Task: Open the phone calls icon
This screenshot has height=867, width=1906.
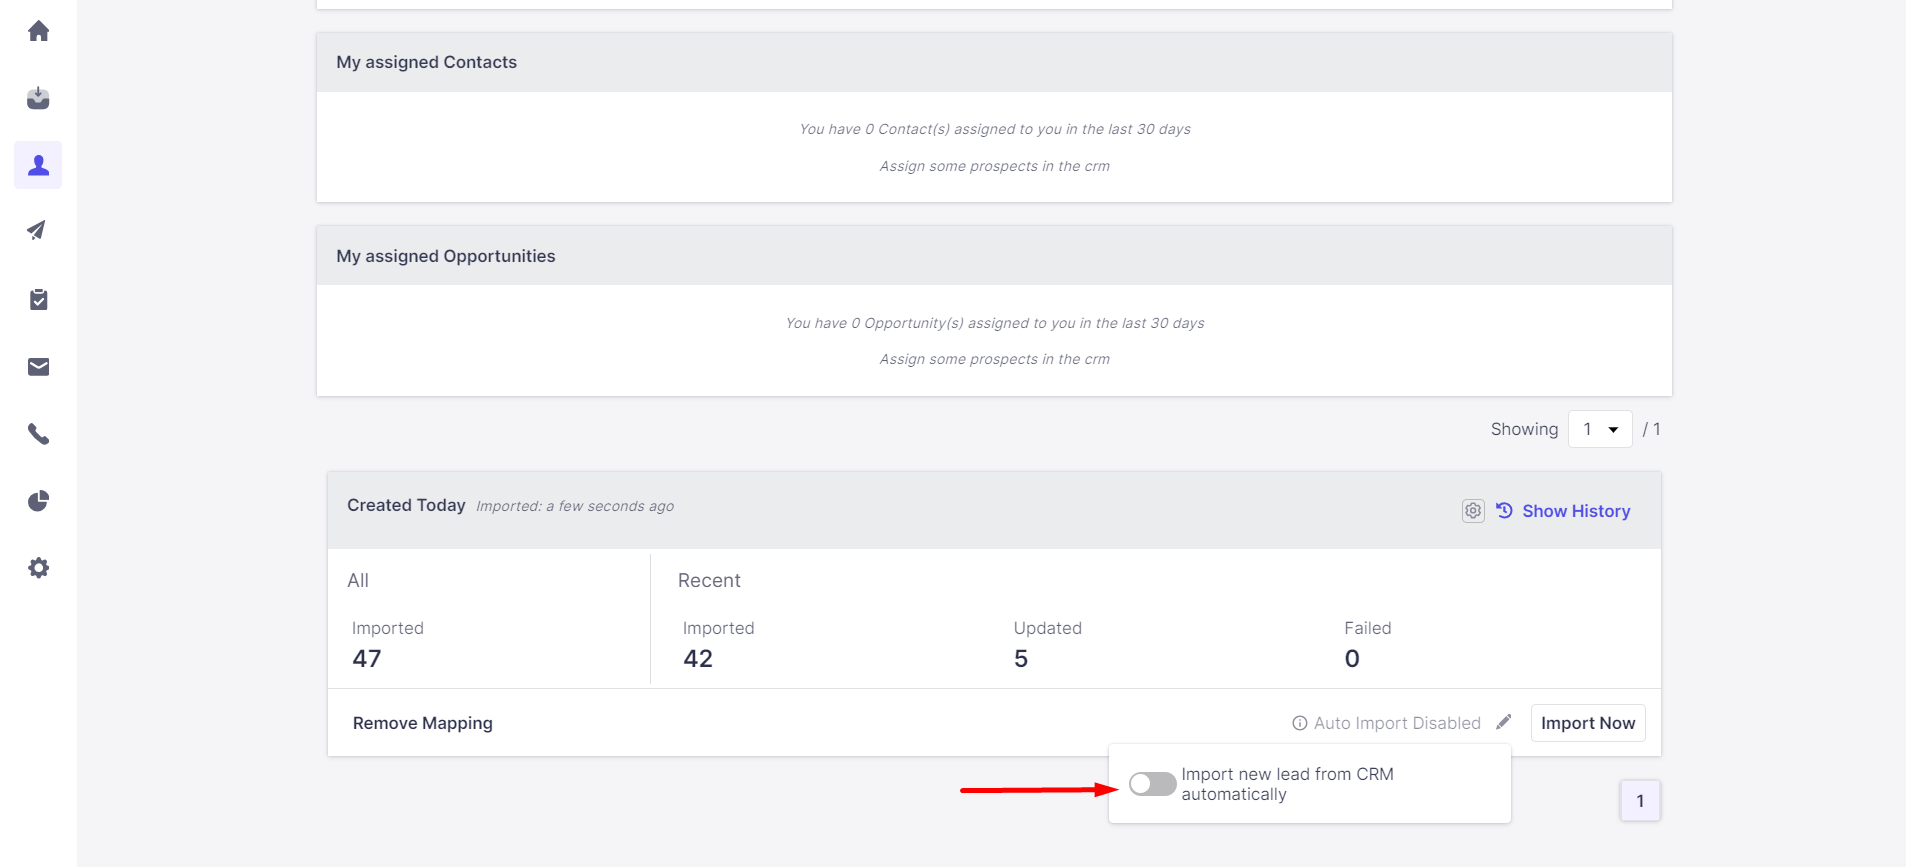Action: coord(38,434)
